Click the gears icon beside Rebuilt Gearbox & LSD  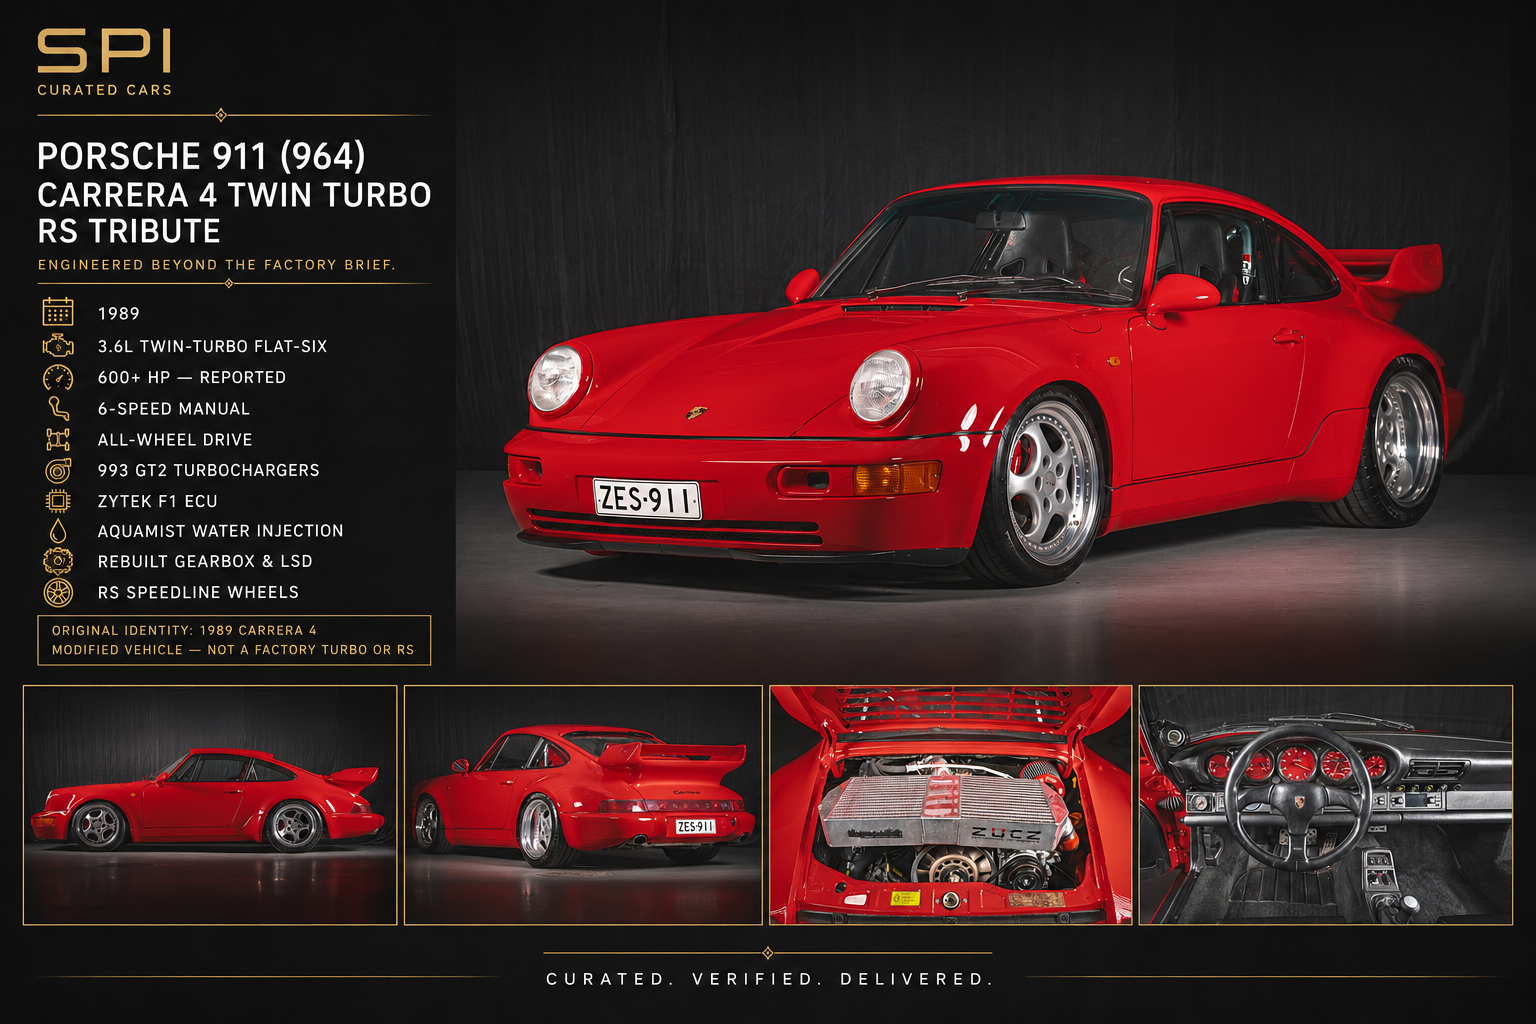coord(58,561)
